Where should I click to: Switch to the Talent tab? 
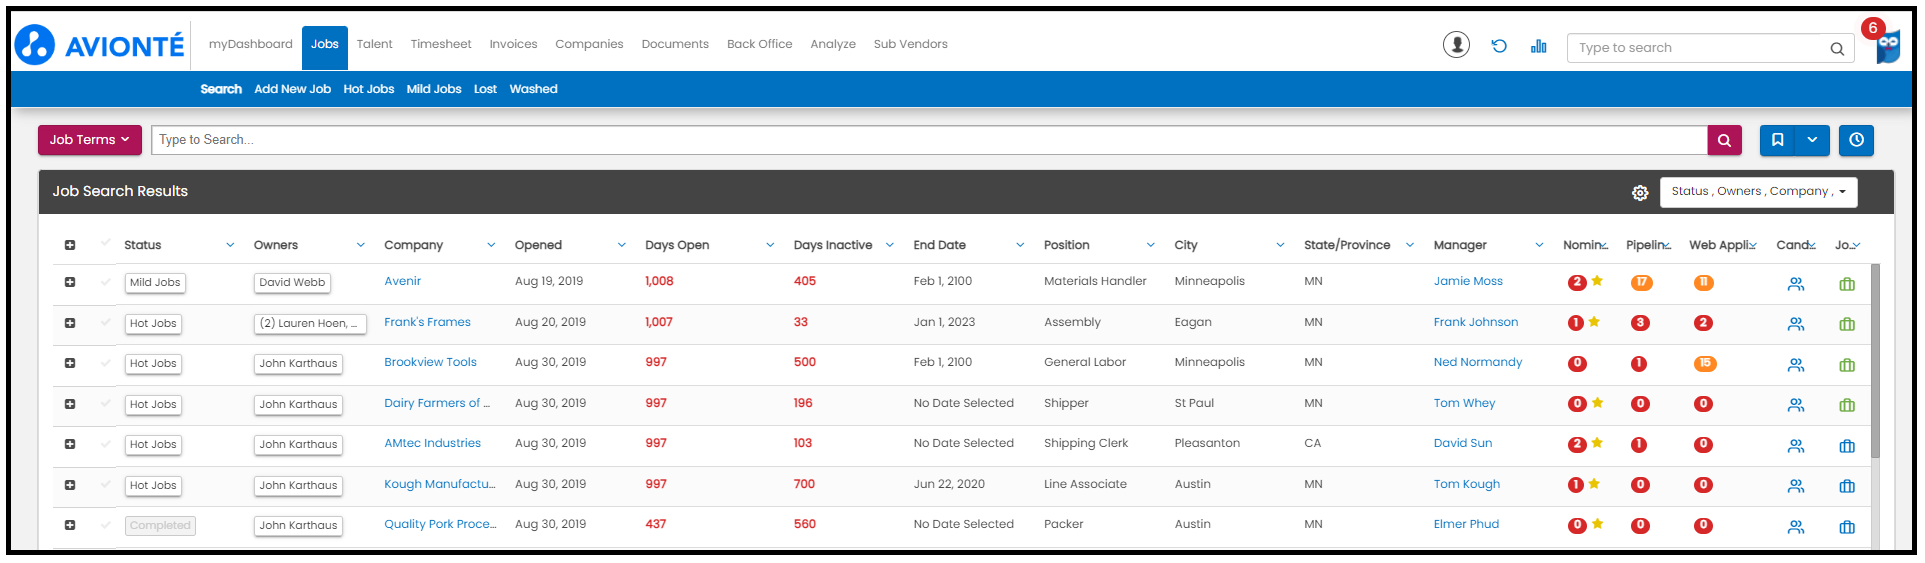click(x=374, y=44)
